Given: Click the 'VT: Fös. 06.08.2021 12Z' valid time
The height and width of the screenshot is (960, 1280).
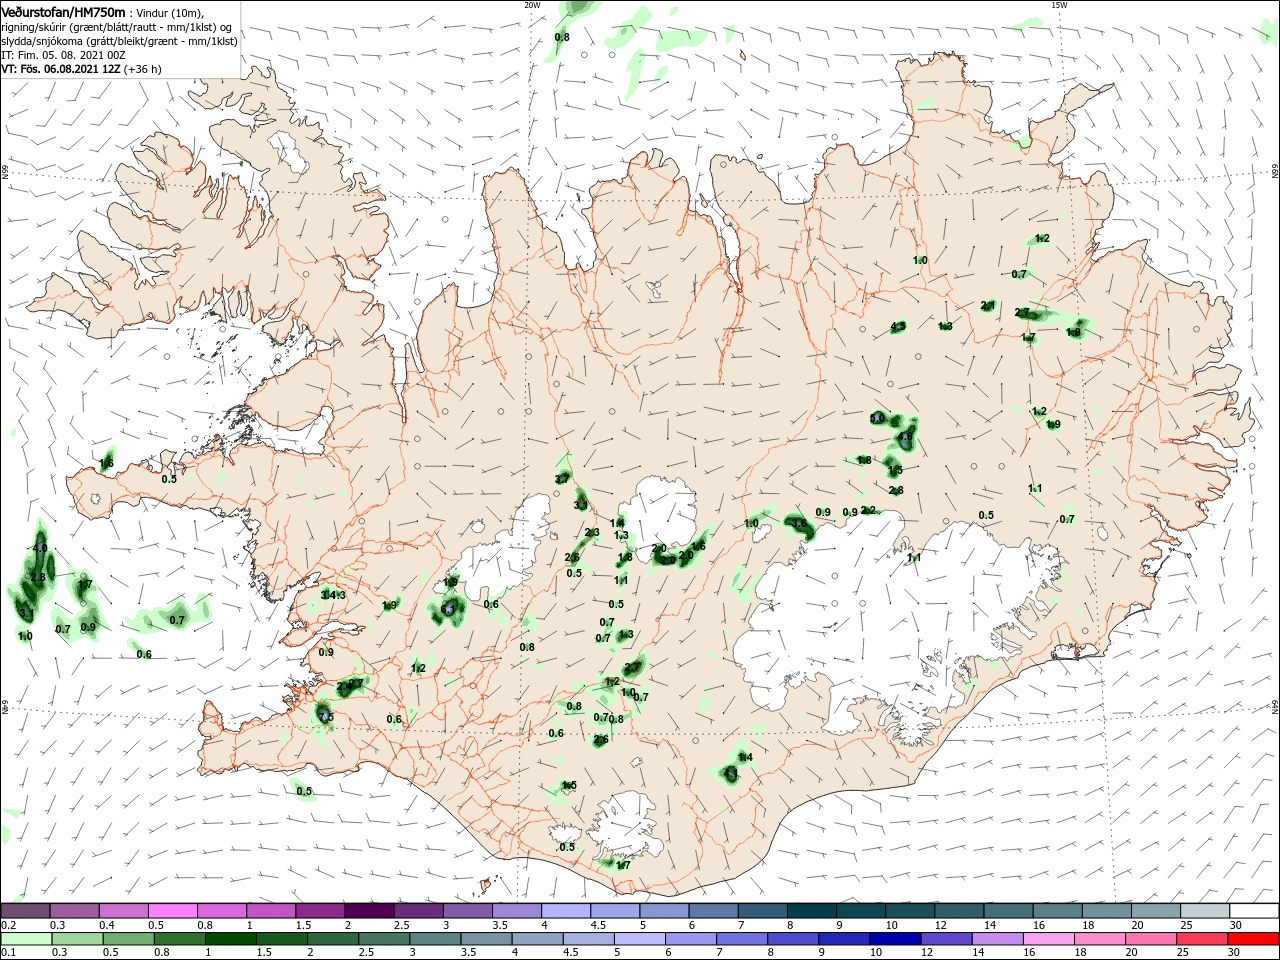Looking at the screenshot, I should click(61, 69).
